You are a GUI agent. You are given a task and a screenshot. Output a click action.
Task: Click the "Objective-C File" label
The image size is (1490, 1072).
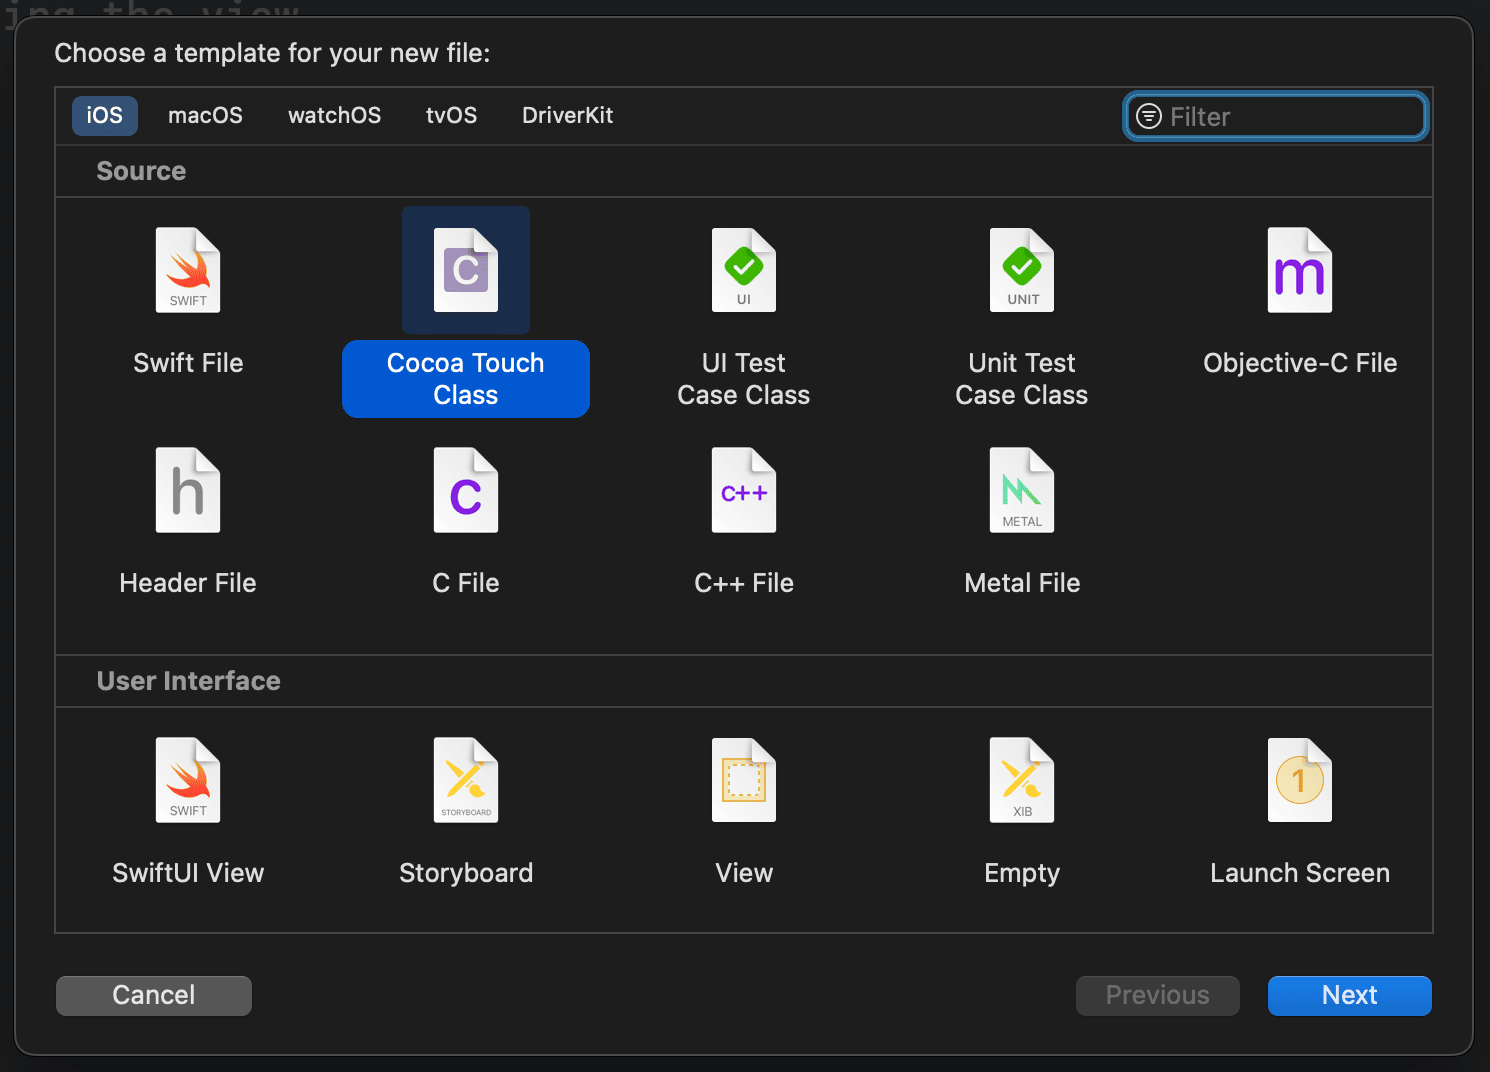pyautogui.click(x=1300, y=363)
